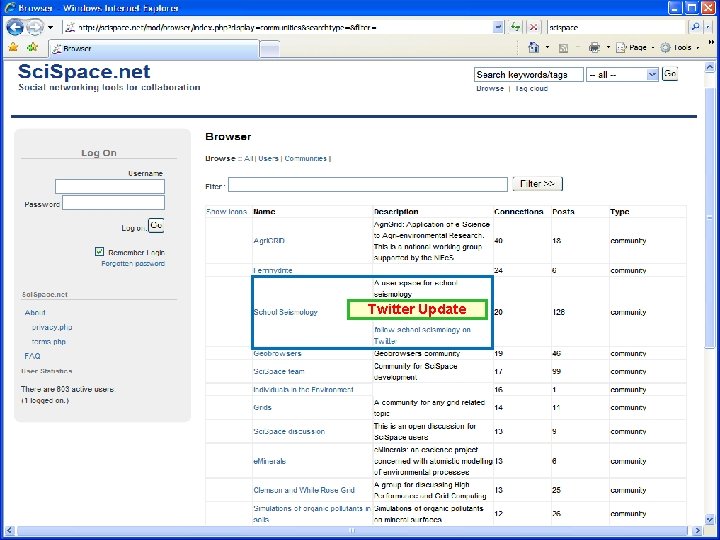Click the Show icons link
Viewport: 720px width, 540px height.
[x=226, y=212]
